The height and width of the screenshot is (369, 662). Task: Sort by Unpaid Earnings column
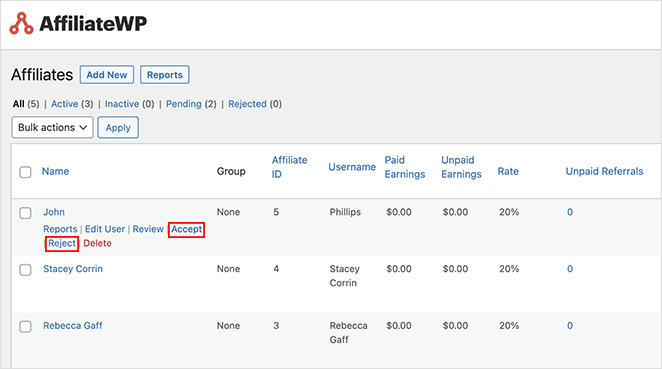pos(461,167)
